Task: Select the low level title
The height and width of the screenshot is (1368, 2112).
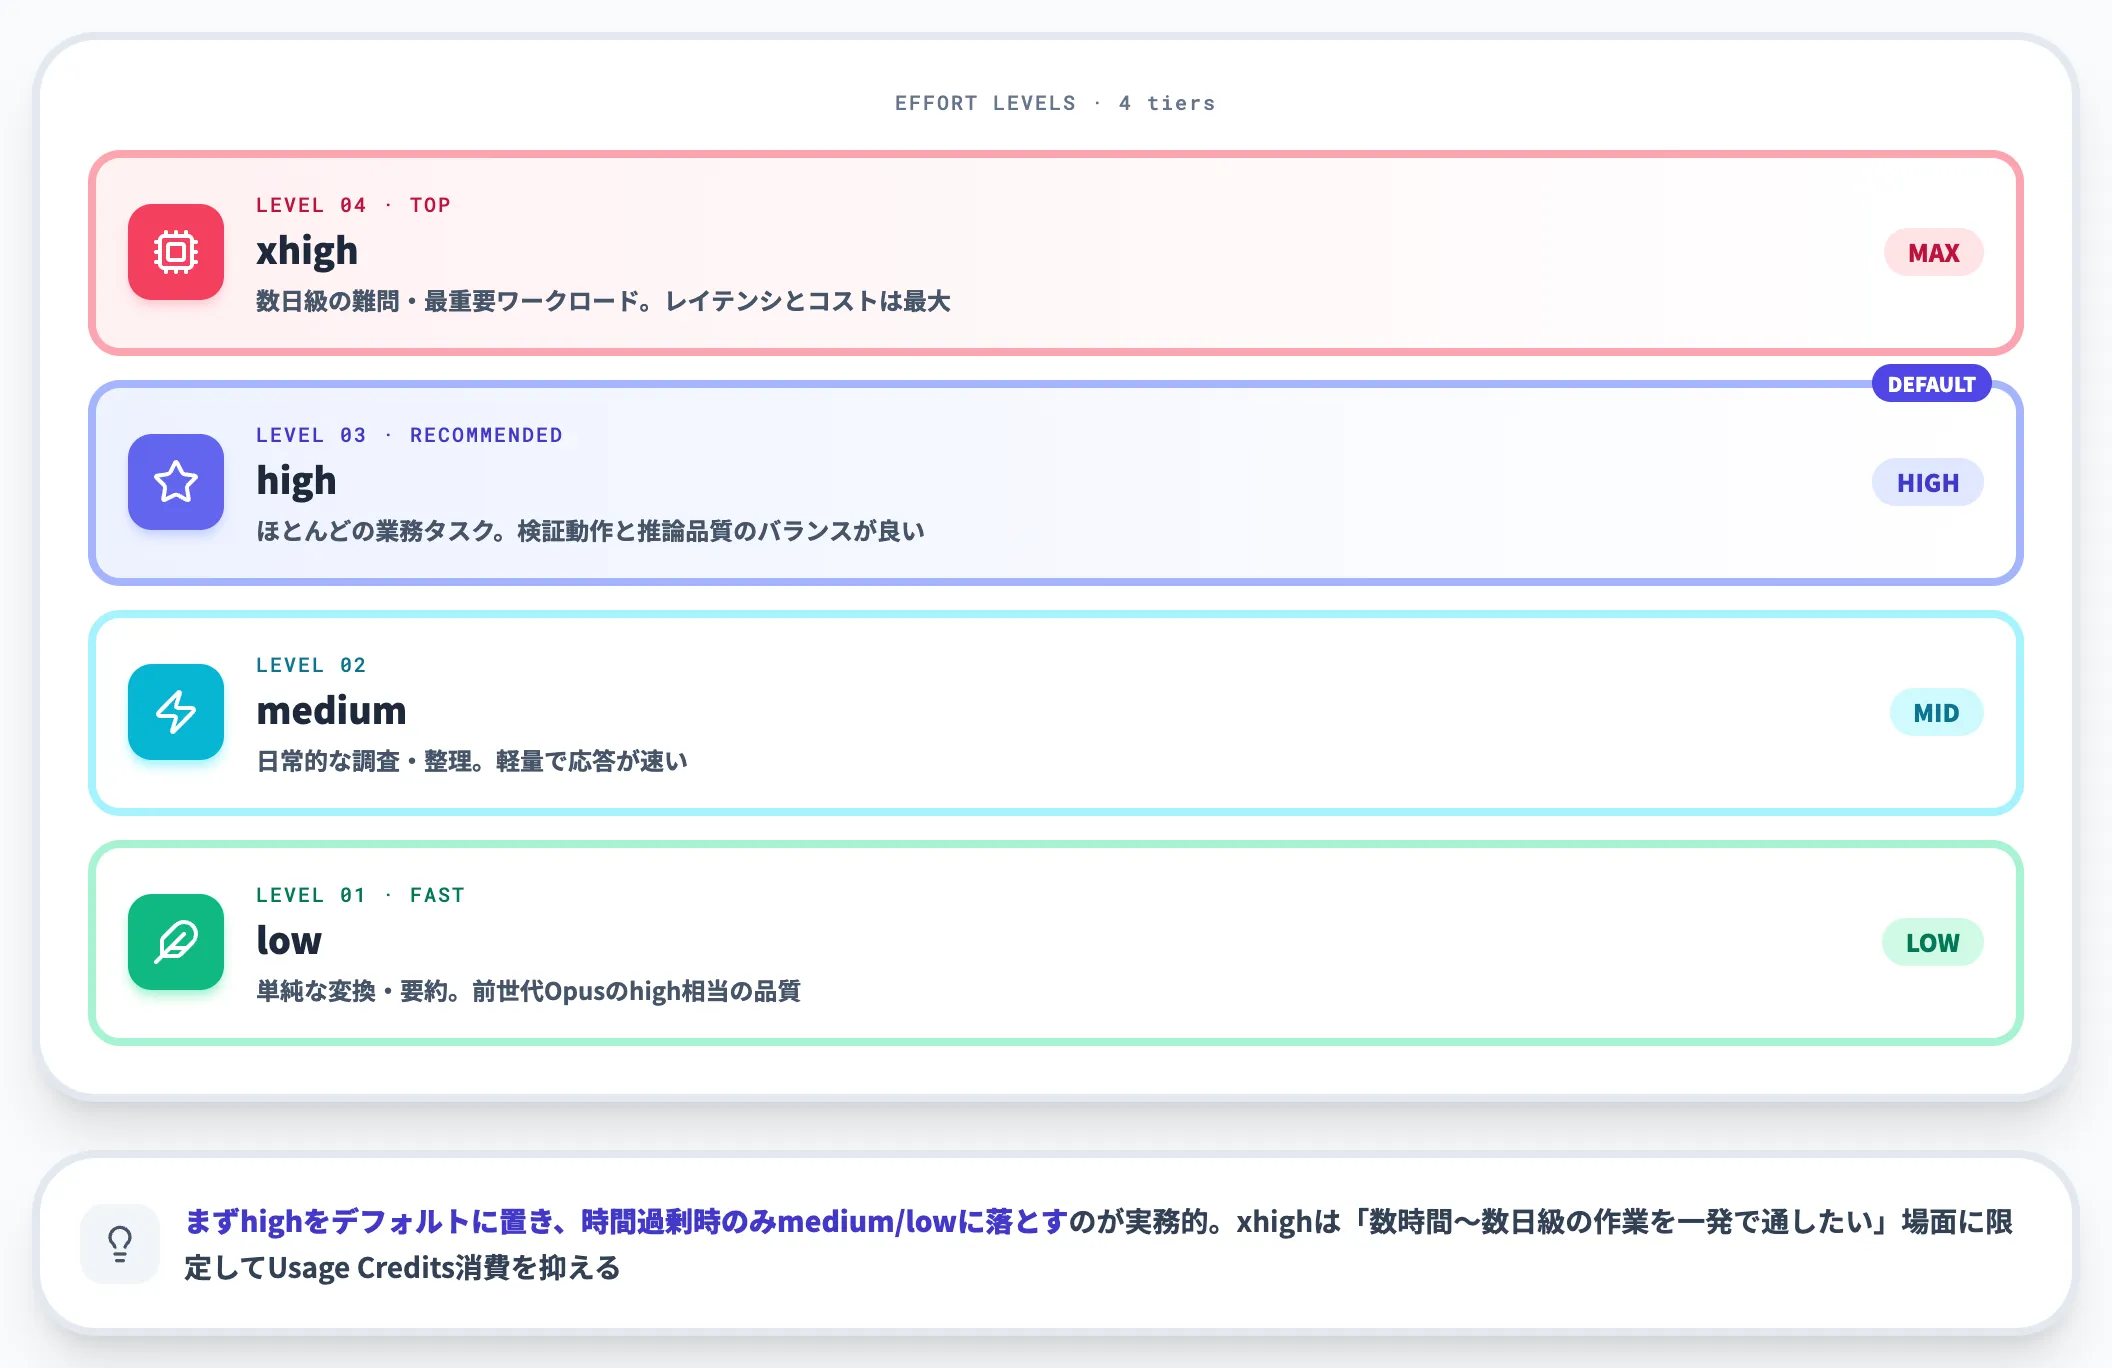Action: tap(289, 940)
